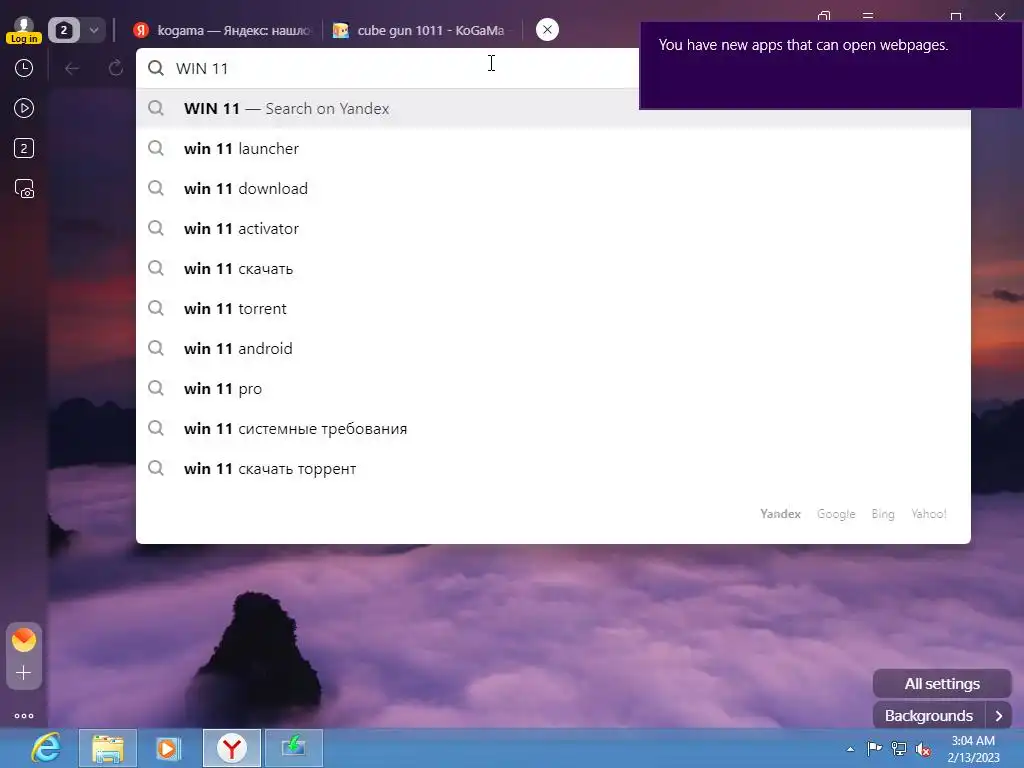1024x768 pixels.
Task: Select Yandex Browser taskbar icon
Action: tap(232, 748)
